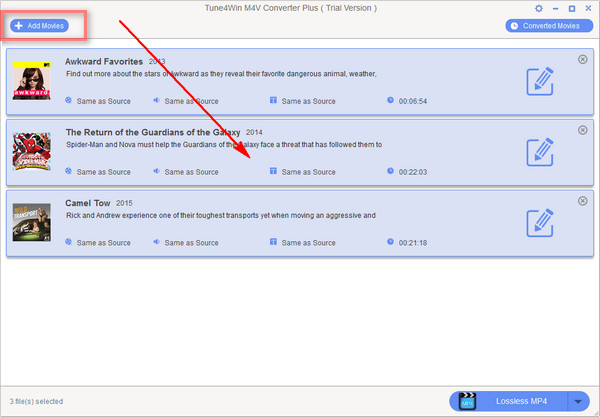Screen dimensions: 600x417
Task: Click the 2015 year label of Camel Tow
Action: click(124, 203)
